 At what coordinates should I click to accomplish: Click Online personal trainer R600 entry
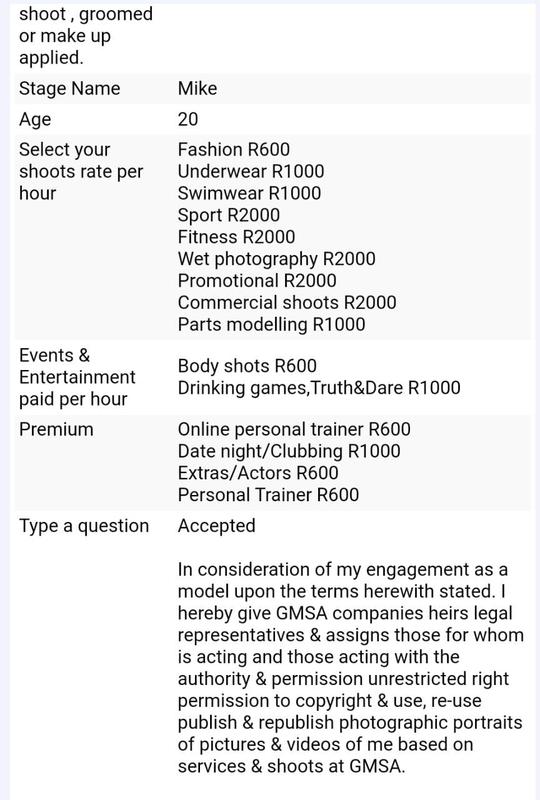coord(294,430)
